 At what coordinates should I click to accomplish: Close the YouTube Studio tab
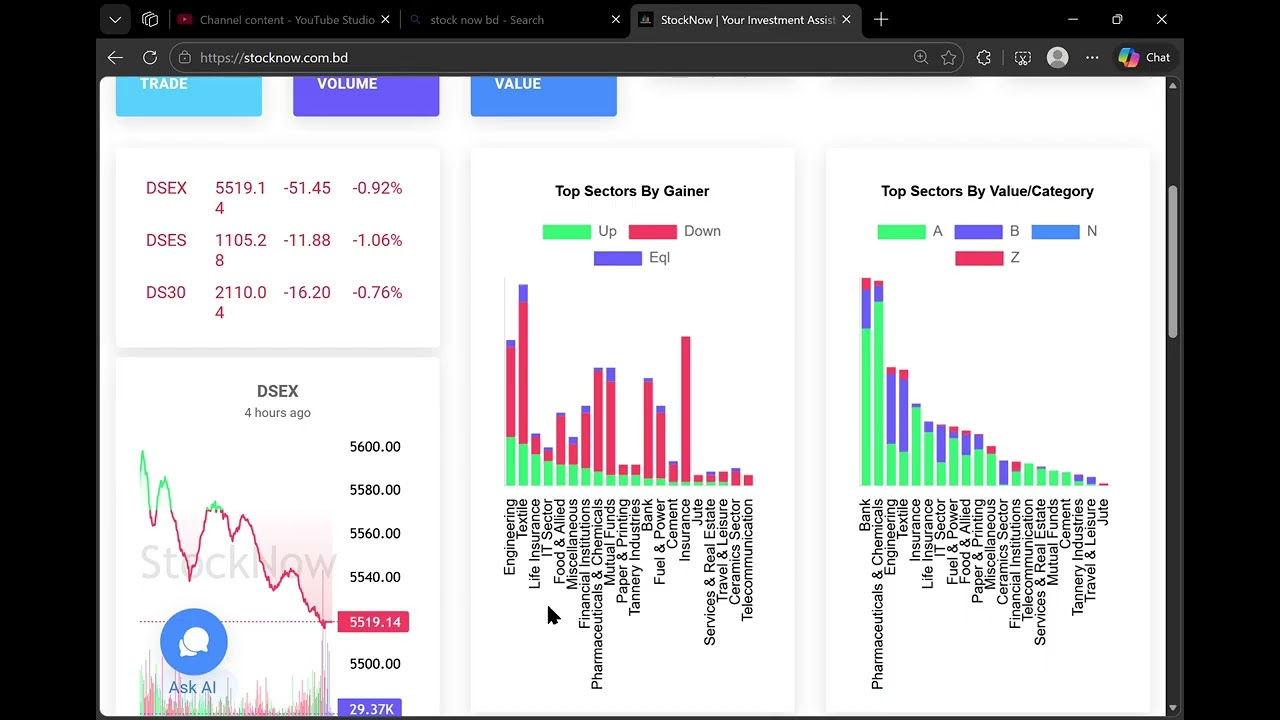[x=385, y=20]
